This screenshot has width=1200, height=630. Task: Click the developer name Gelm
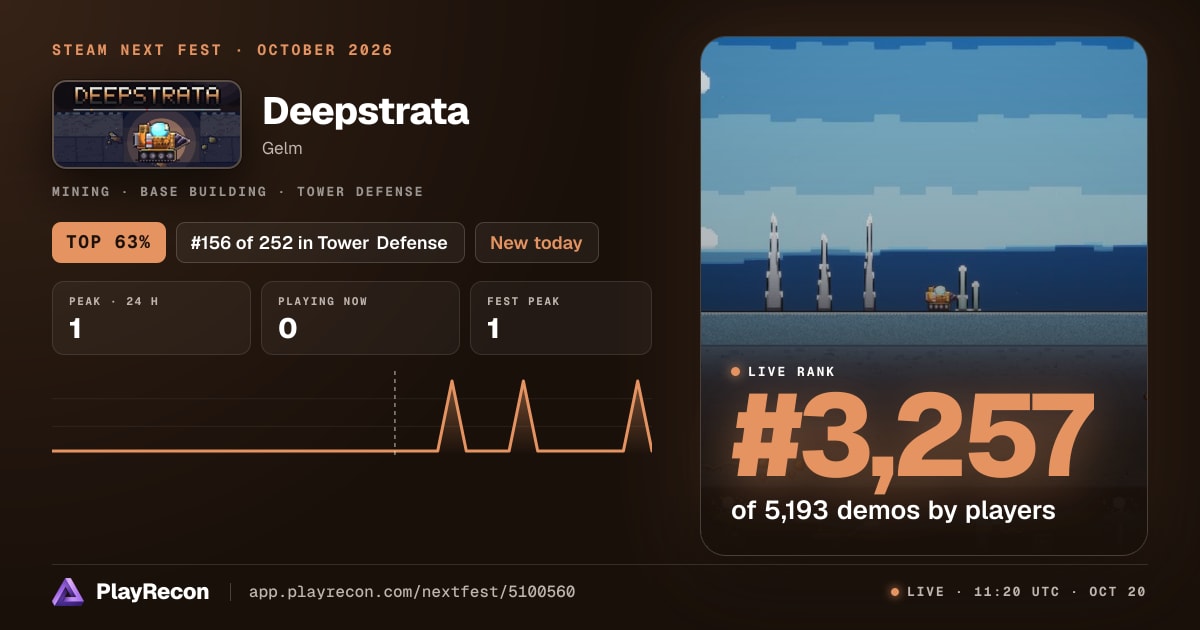pos(282,148)
